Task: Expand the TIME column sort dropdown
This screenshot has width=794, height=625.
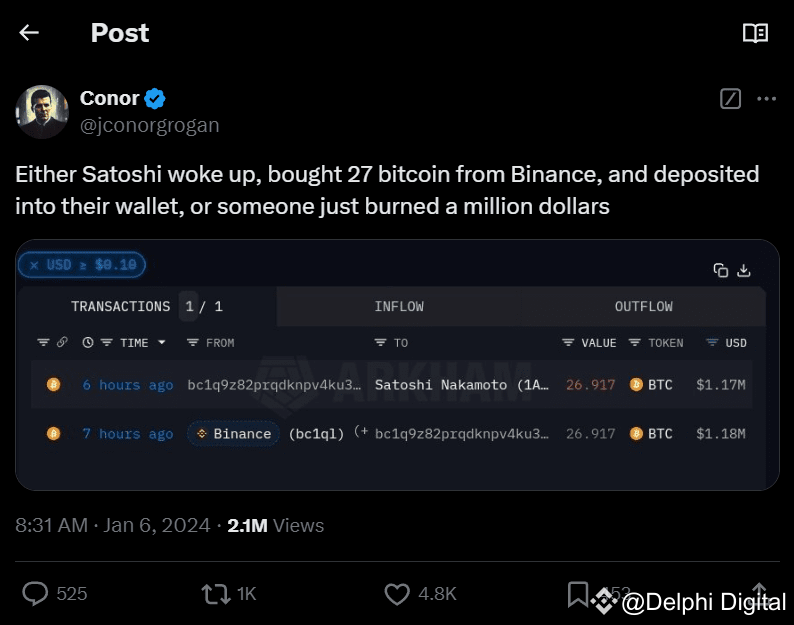Action: 161,343
